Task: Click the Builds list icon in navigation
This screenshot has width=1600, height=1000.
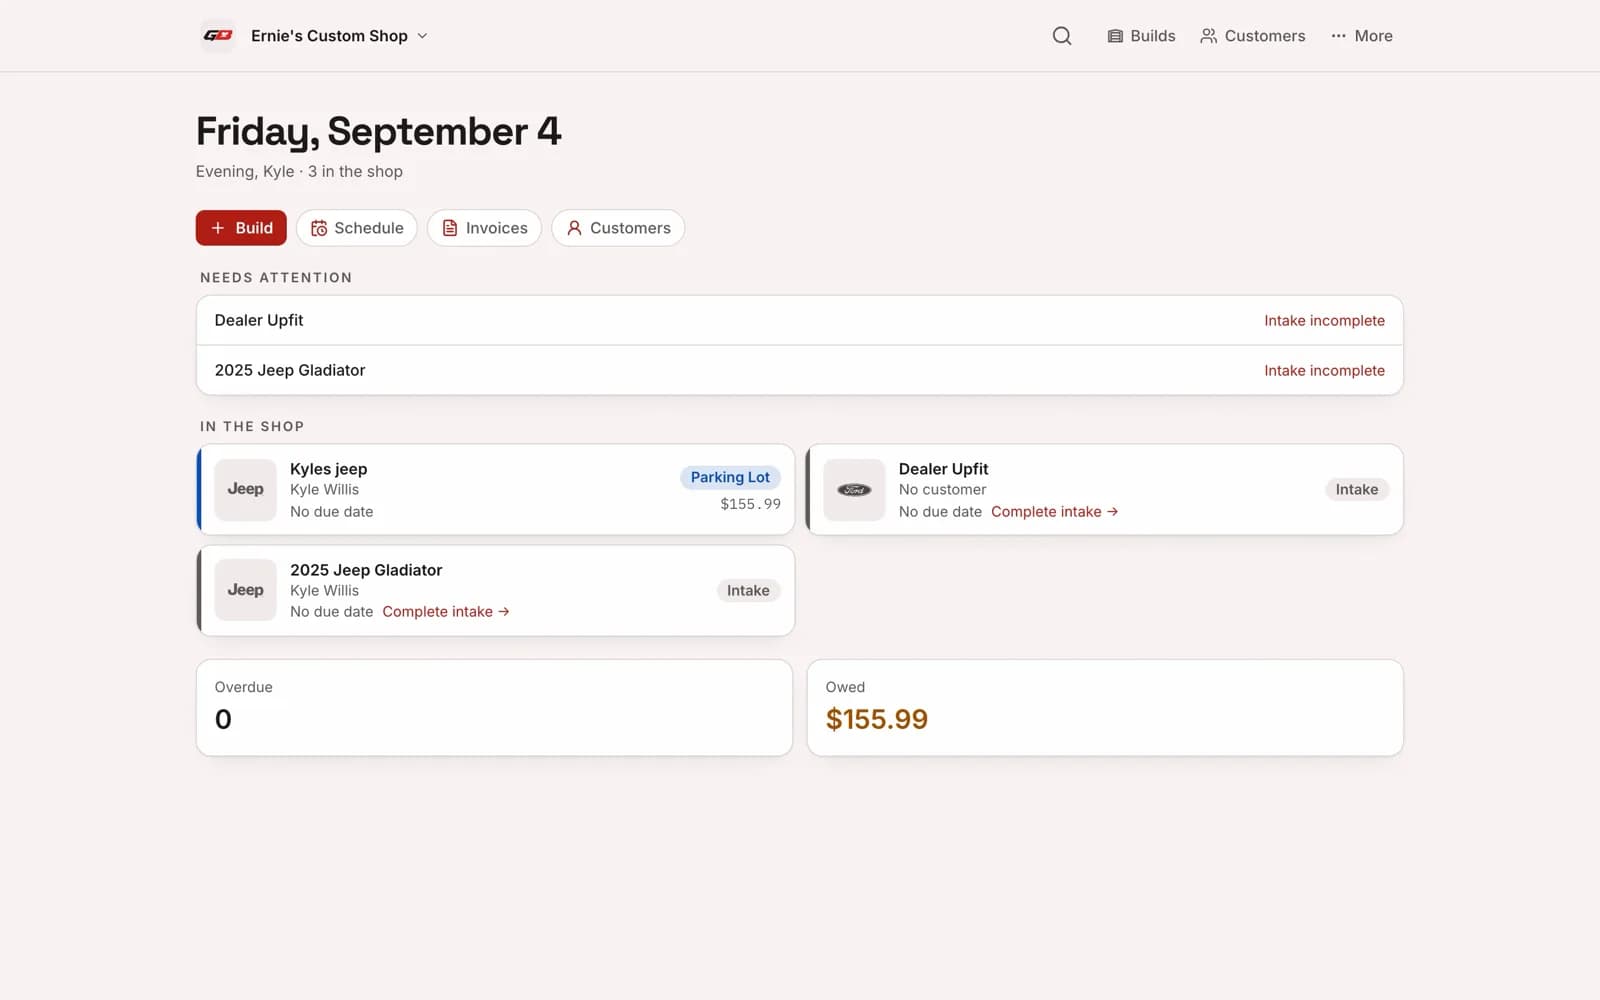Action: click(x=1115, y=36)
